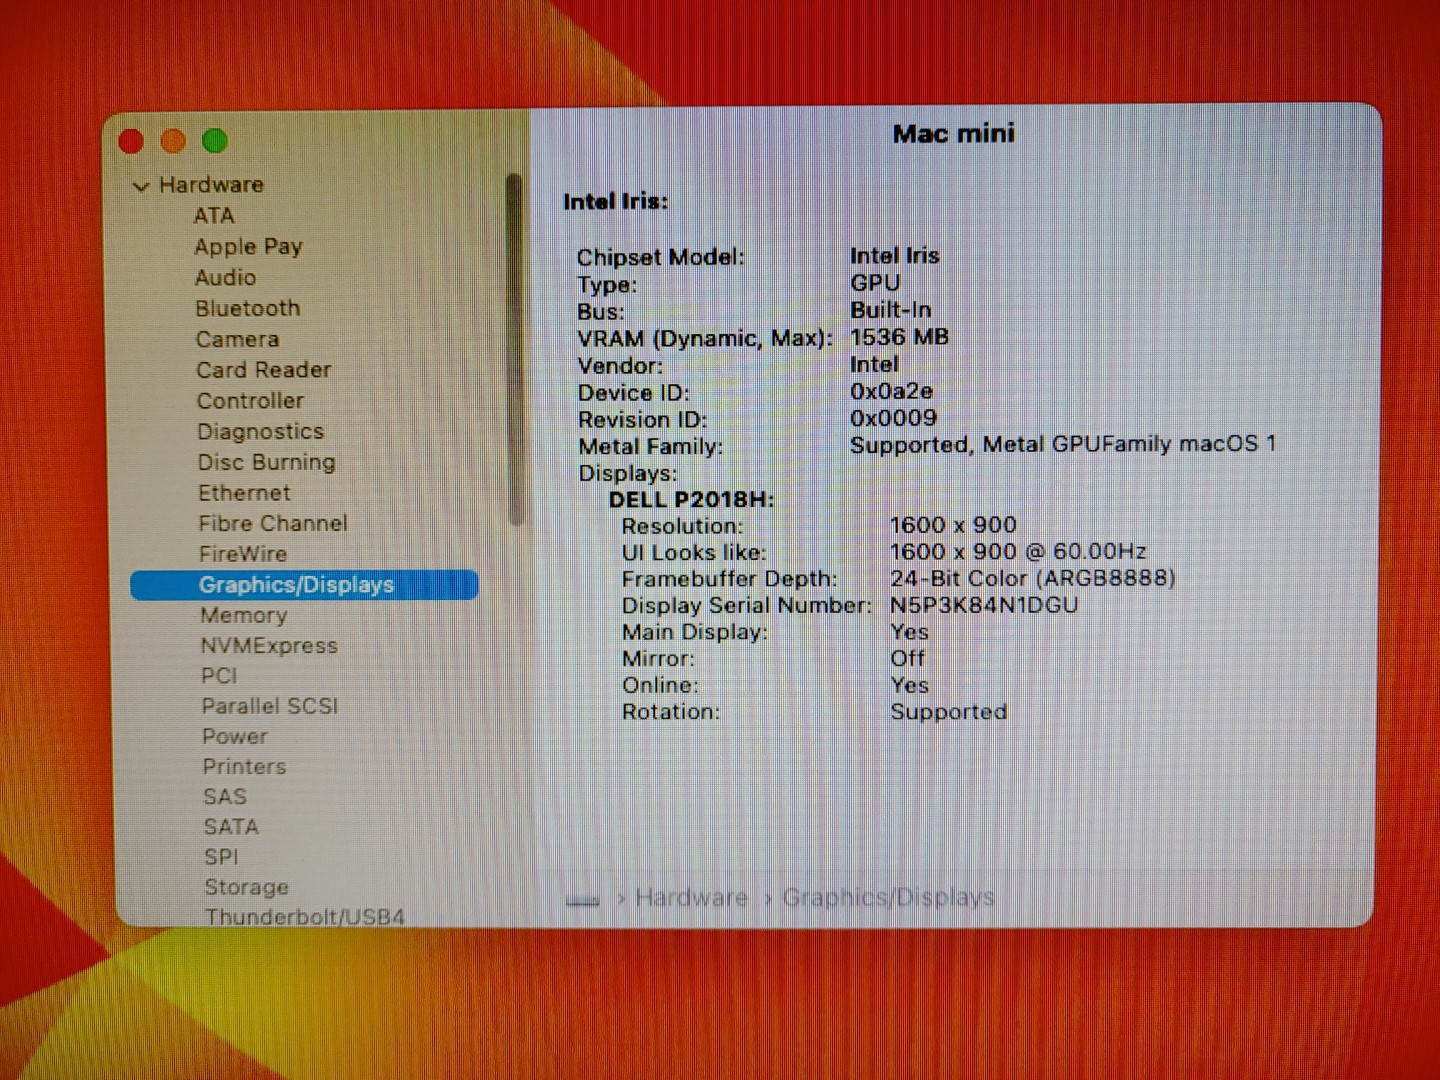Click the green full-screen window button
The width and height of the screenshot is (1440, 1080).
pyautogui.click(x=215, y=141)
